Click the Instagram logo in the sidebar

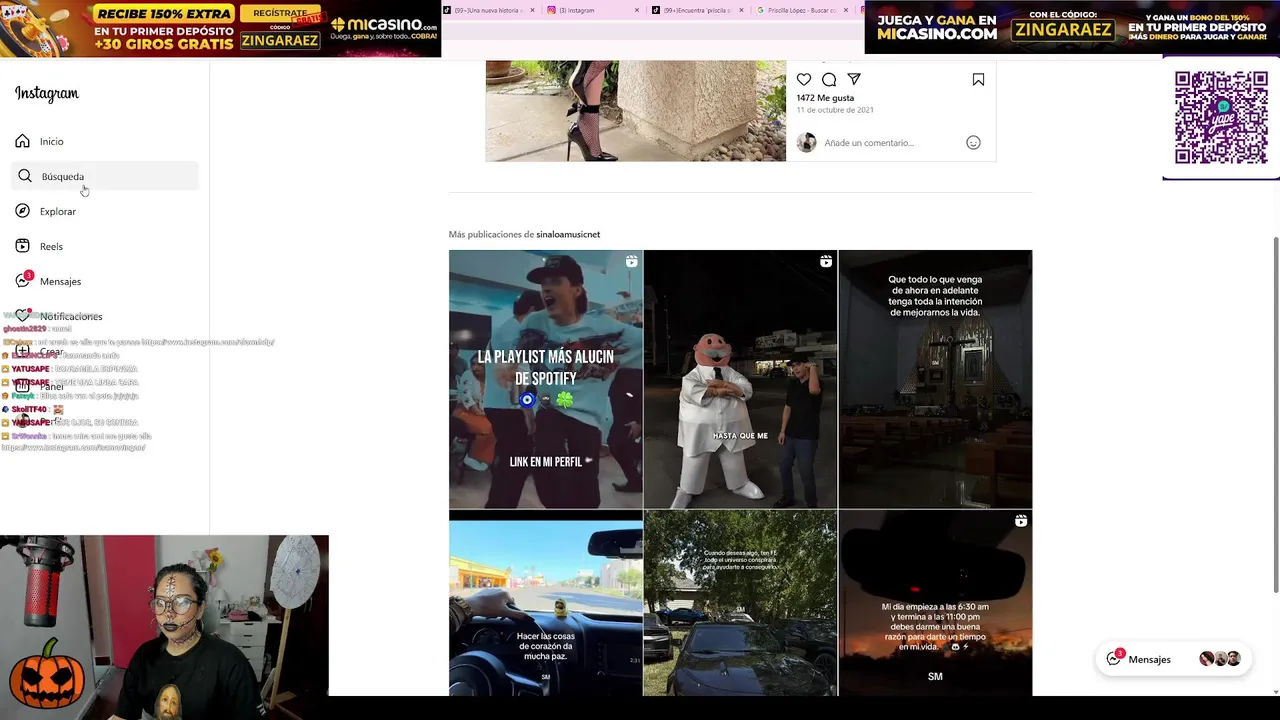(x=46, y=94)
